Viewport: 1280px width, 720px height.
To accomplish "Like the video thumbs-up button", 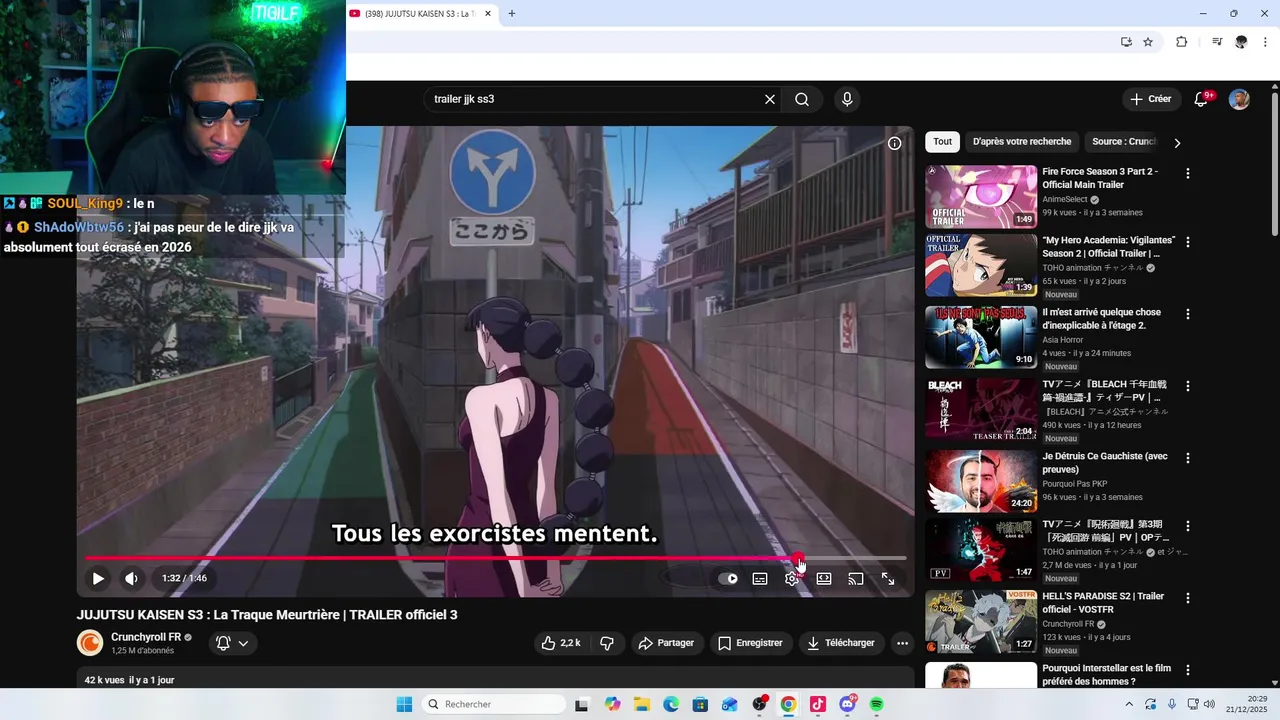I will (560, 643).
